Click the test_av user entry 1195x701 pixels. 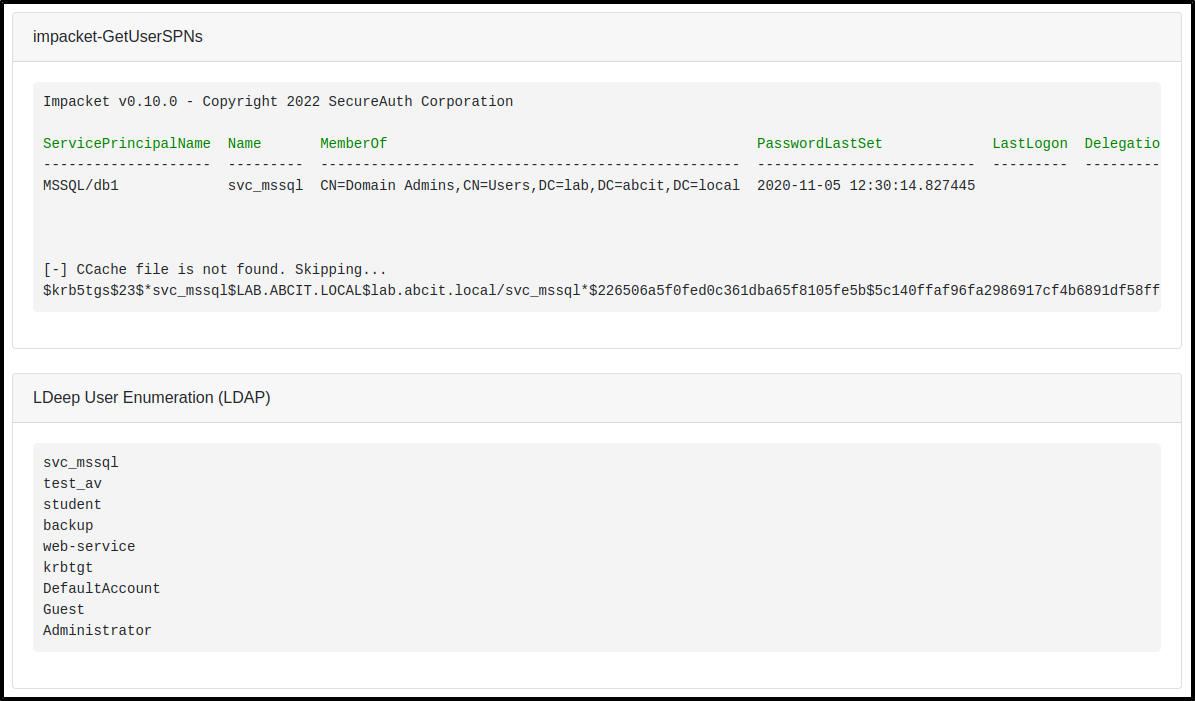tap(72, 484)
